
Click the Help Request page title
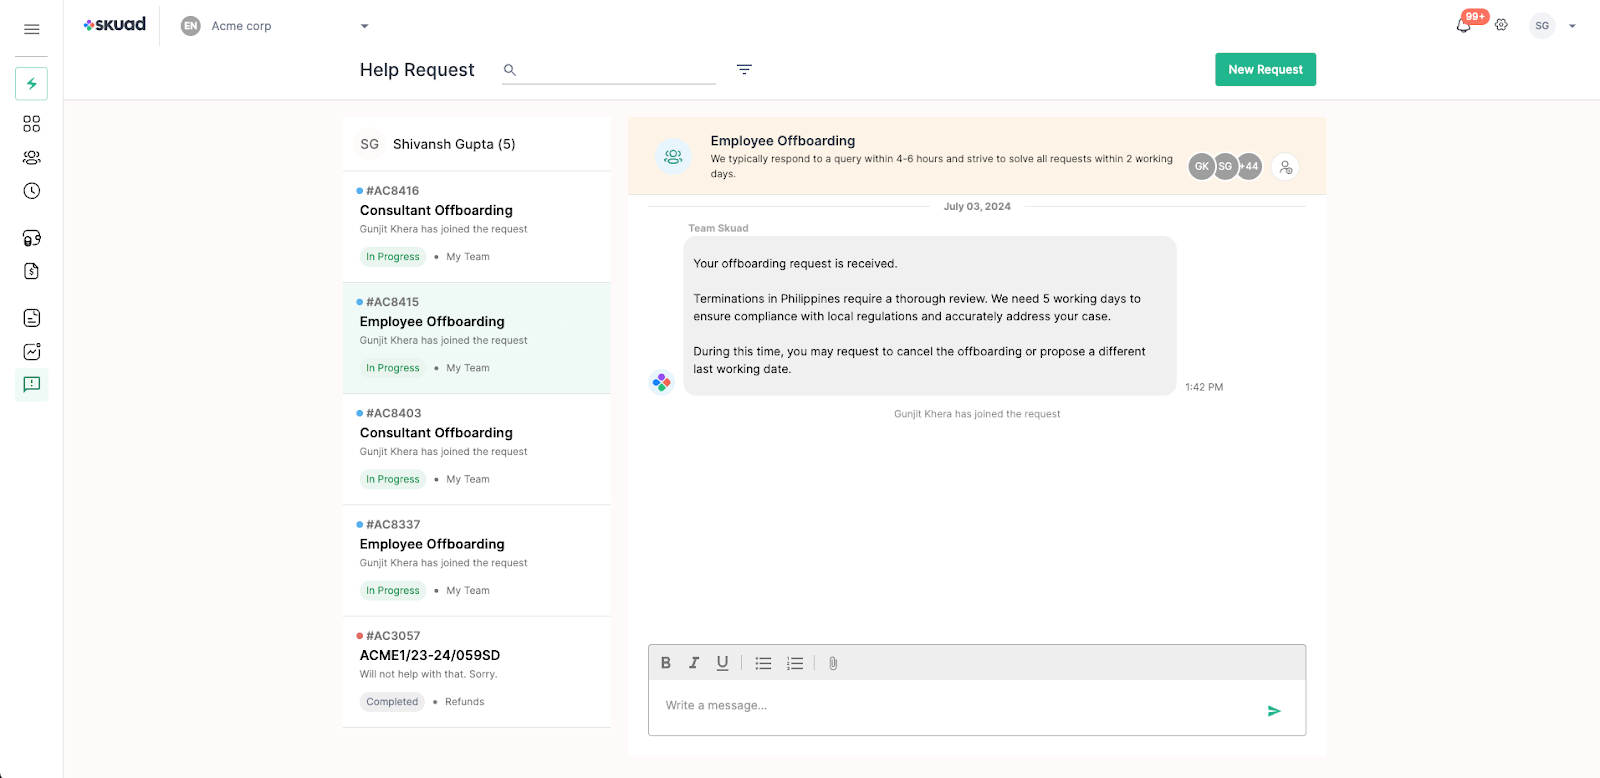pos(417,70)
